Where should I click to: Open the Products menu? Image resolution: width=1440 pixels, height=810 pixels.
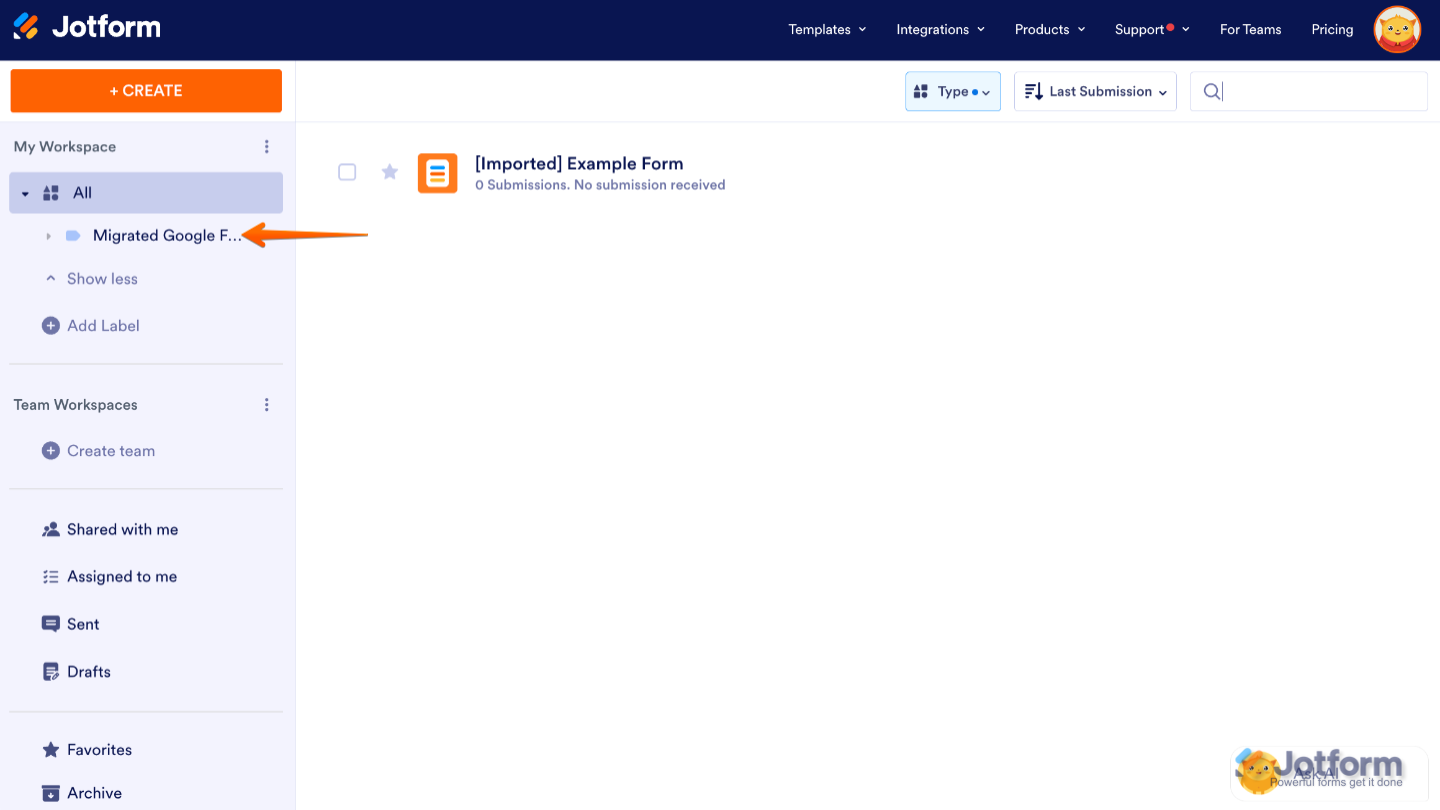pyautogui.click(x=1050, y=30)
